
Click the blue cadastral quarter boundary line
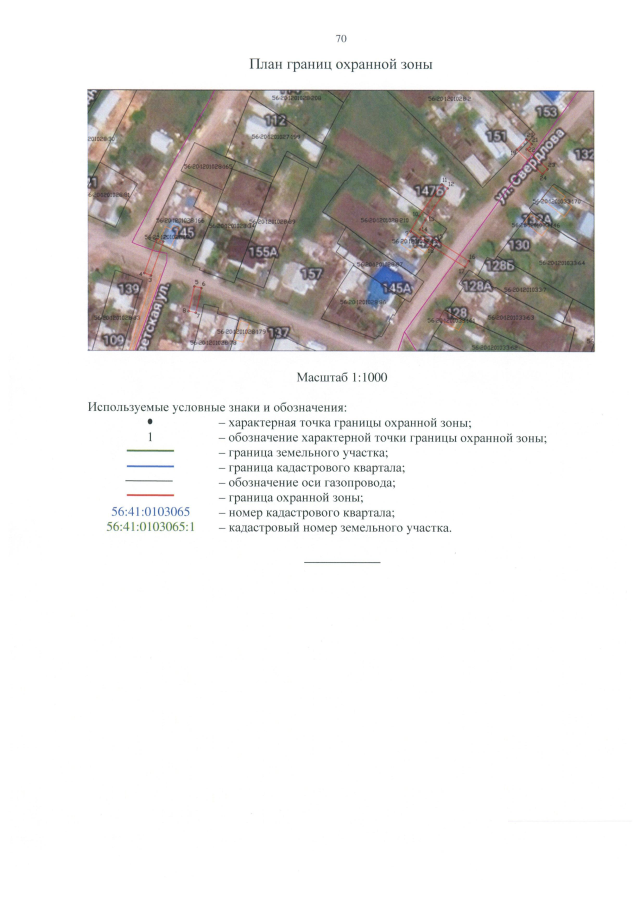150,468
